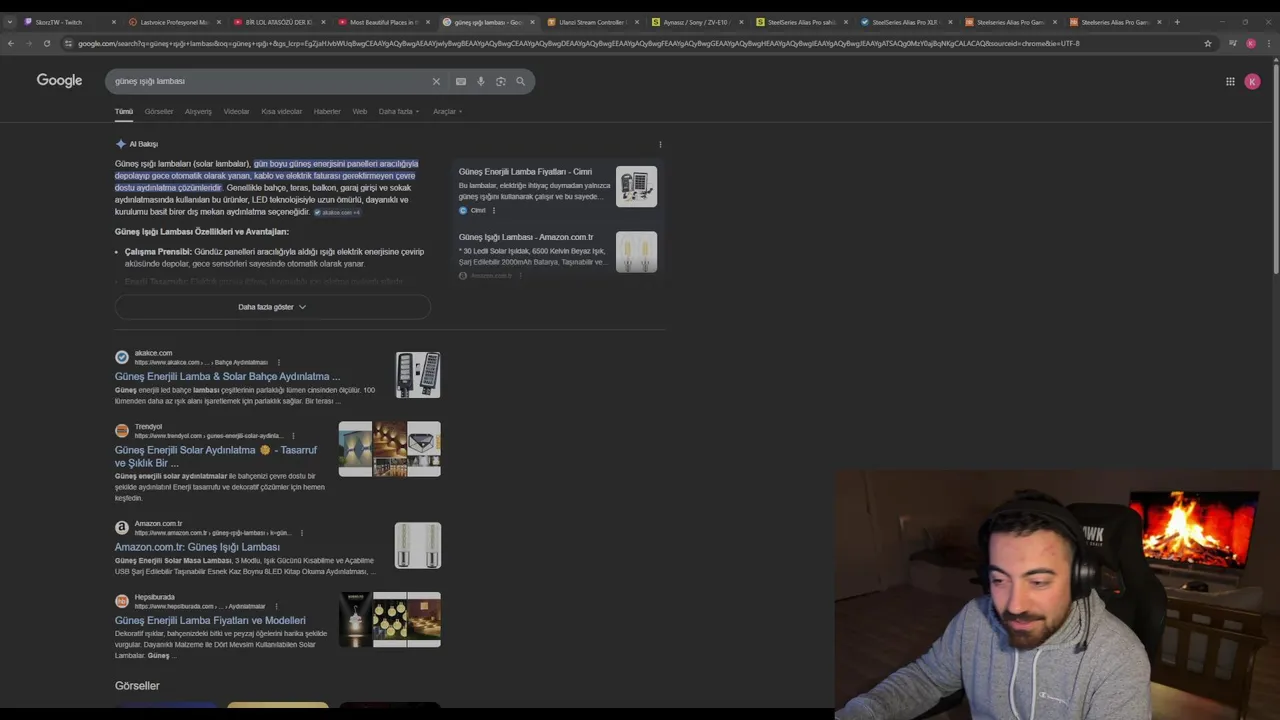Start voice search with the microphone icon
The height and width of the screenshot is (720, 1280).
click(481, 81)
